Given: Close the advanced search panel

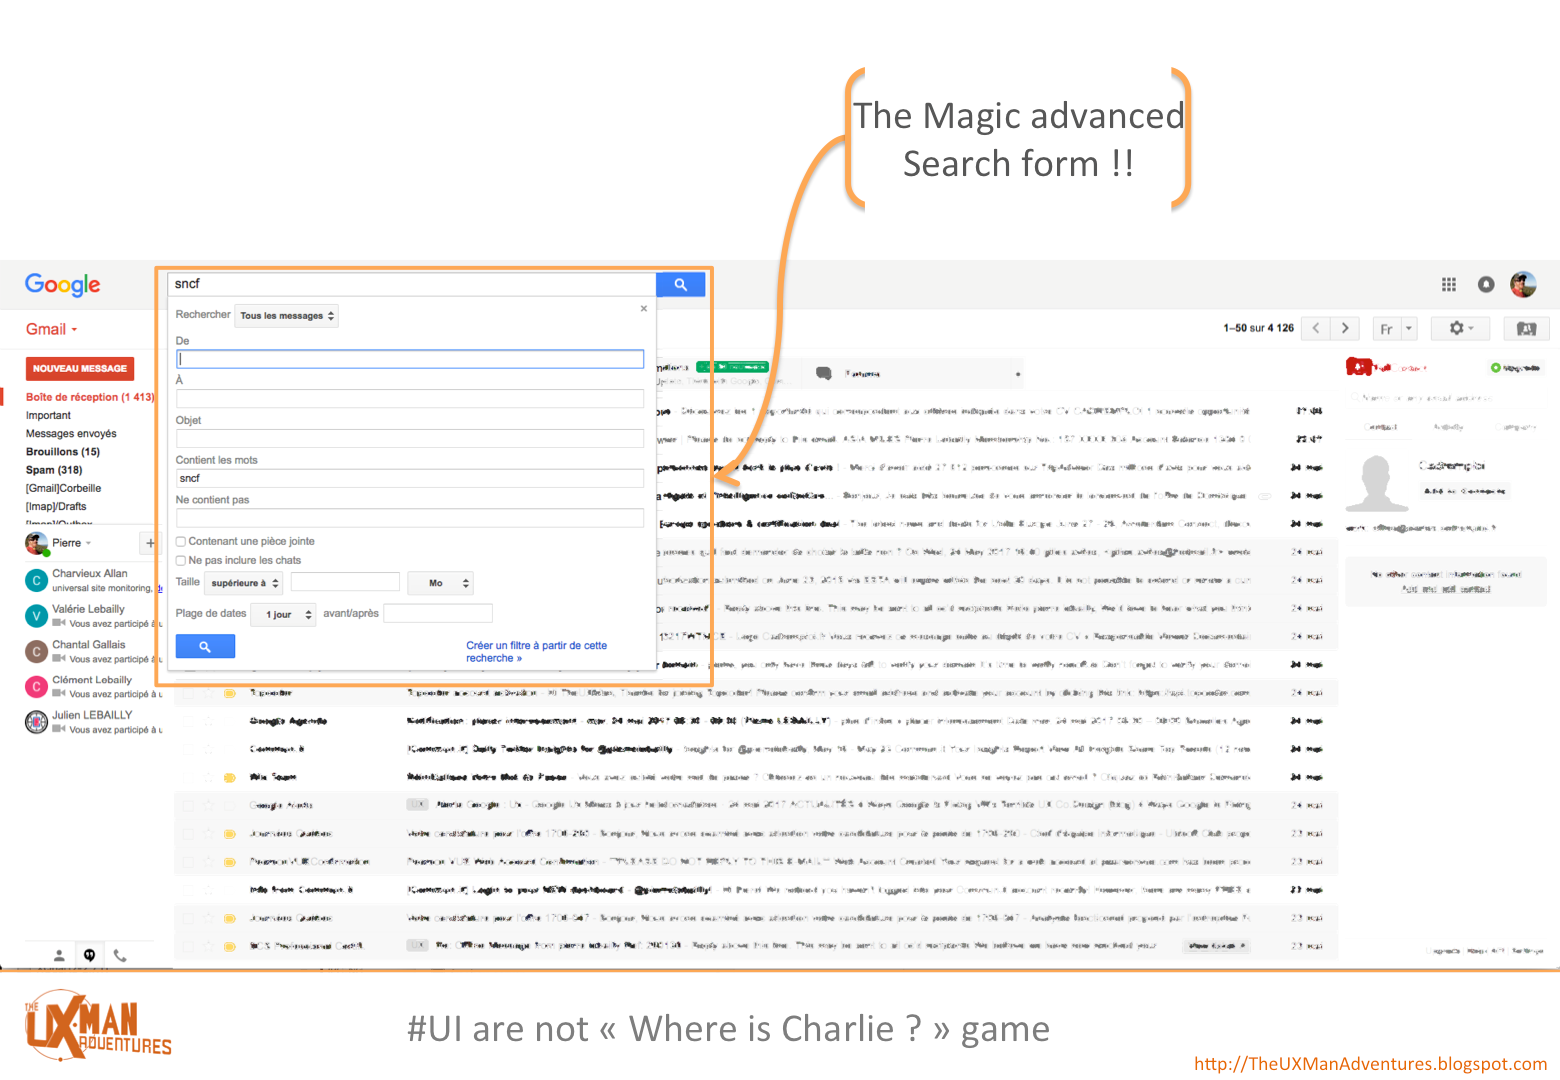Looking at the screenshot, I should tap(644, 309).
